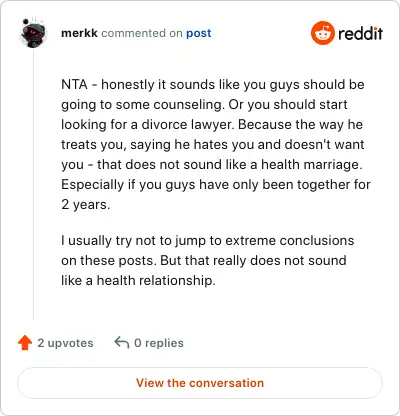Upvote using the orange arrow icon
This screenshot has height=416, width=400.
25,343
